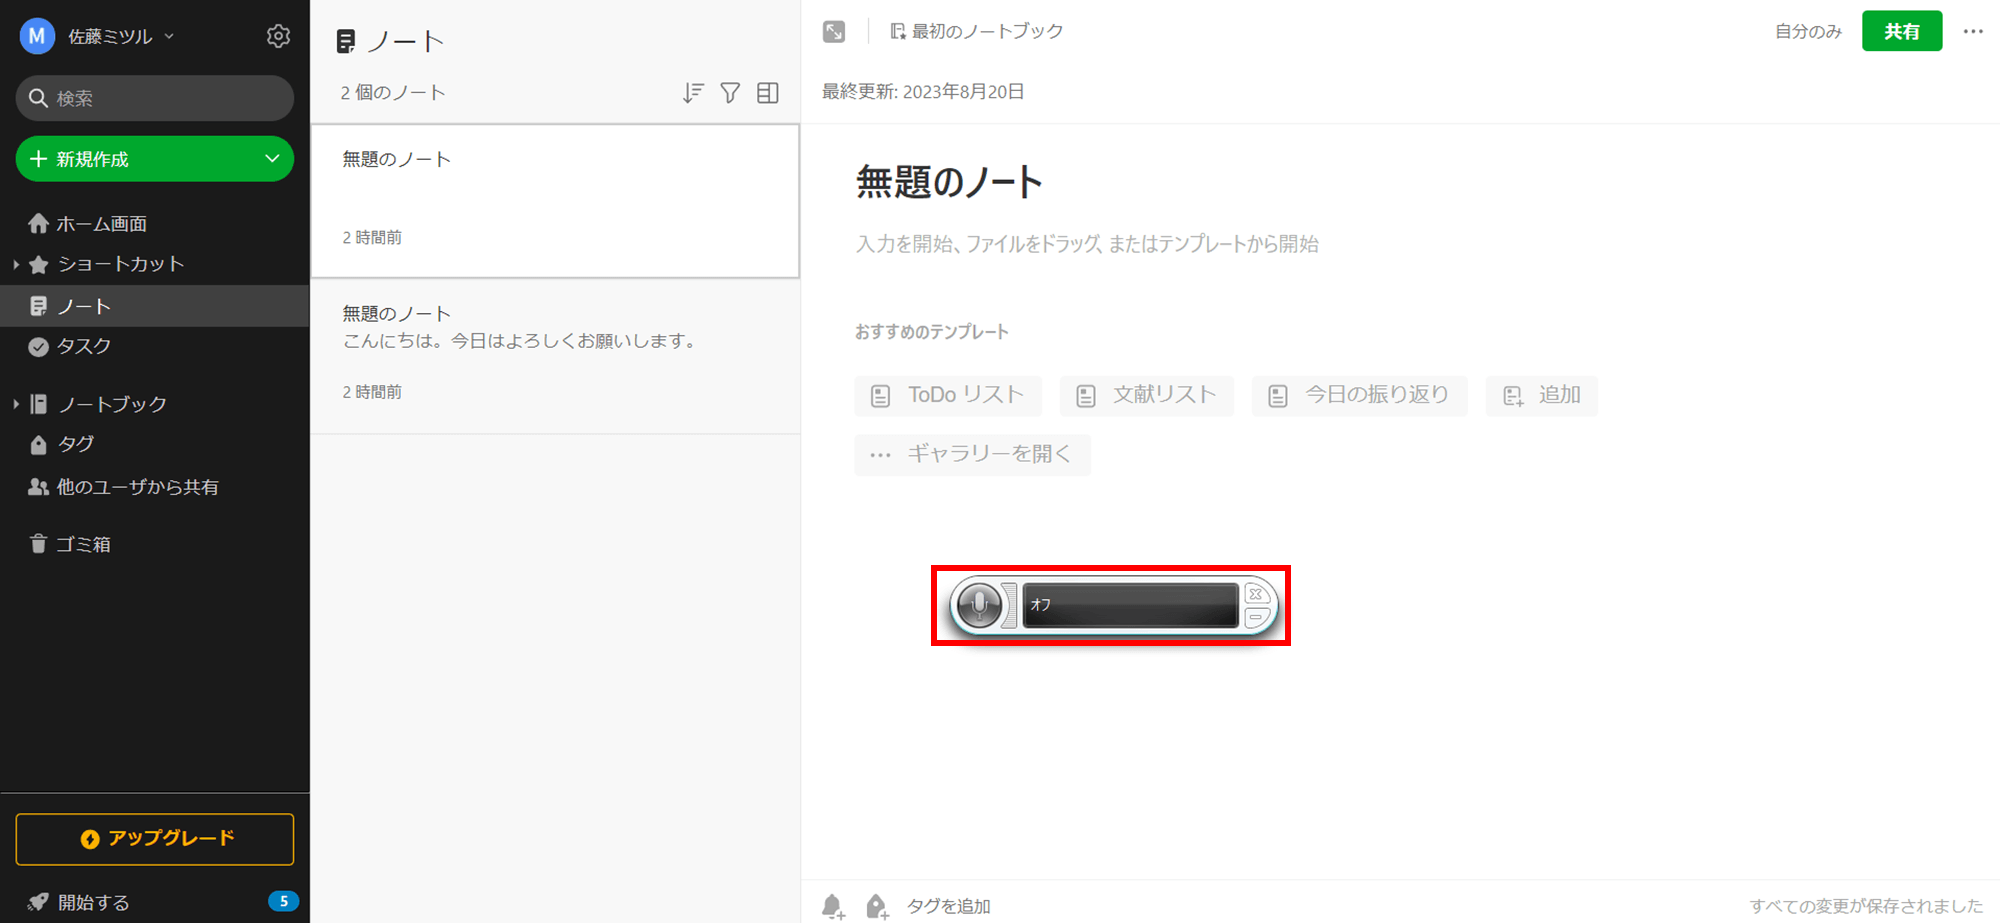Select ノート in the sidebar

click(155, 306)
